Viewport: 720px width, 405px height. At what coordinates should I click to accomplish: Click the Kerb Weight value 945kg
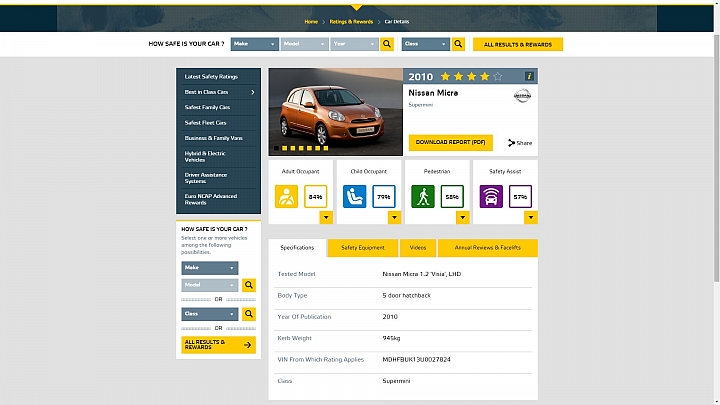(x=391, y=338)
